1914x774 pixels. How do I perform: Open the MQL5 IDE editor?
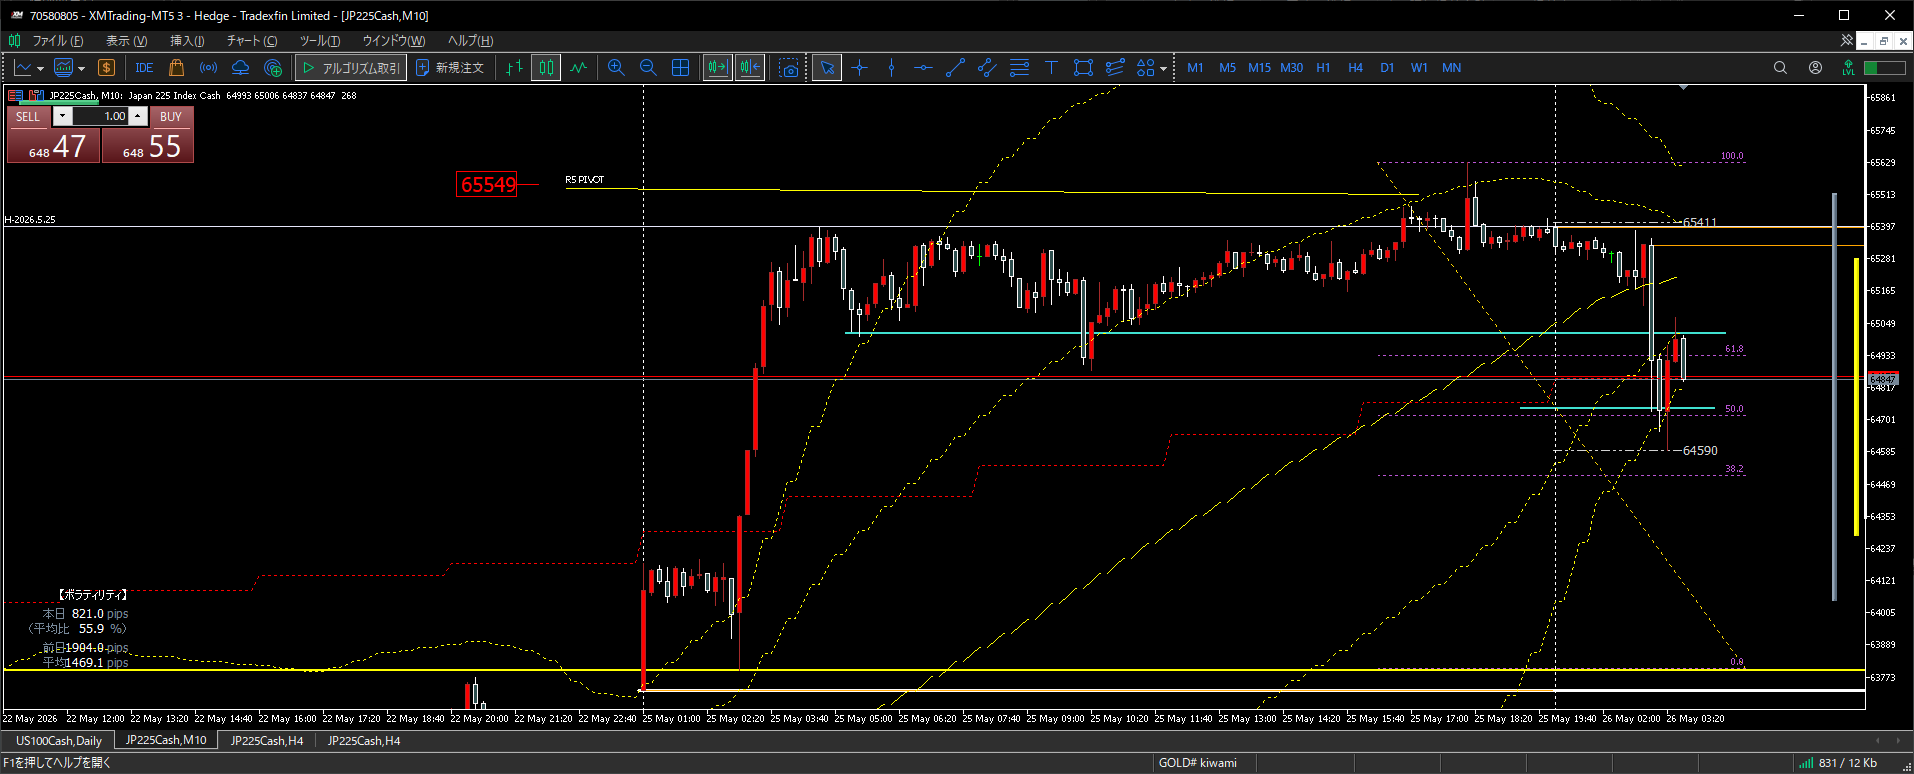tap(144, 68)
